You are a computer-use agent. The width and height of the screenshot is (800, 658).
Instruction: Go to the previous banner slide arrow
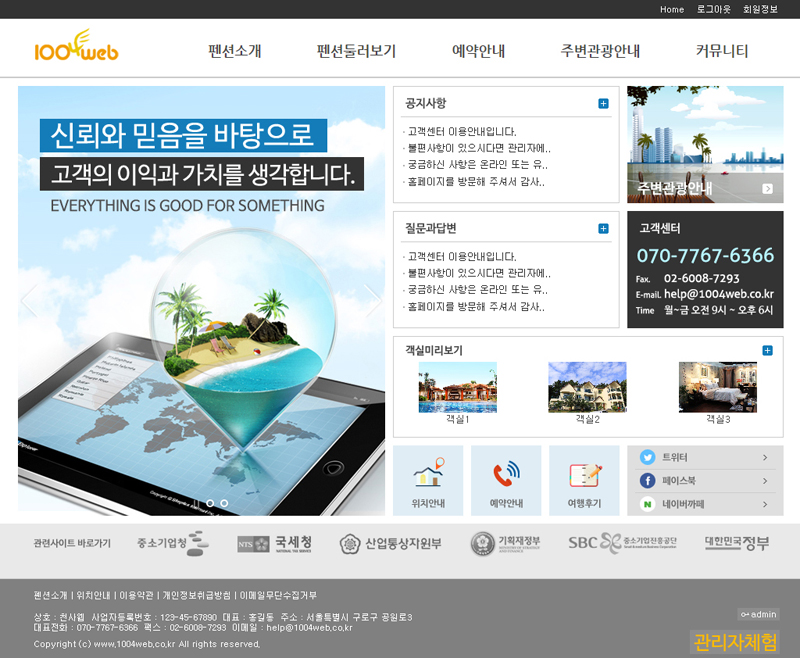click(31, 299)
